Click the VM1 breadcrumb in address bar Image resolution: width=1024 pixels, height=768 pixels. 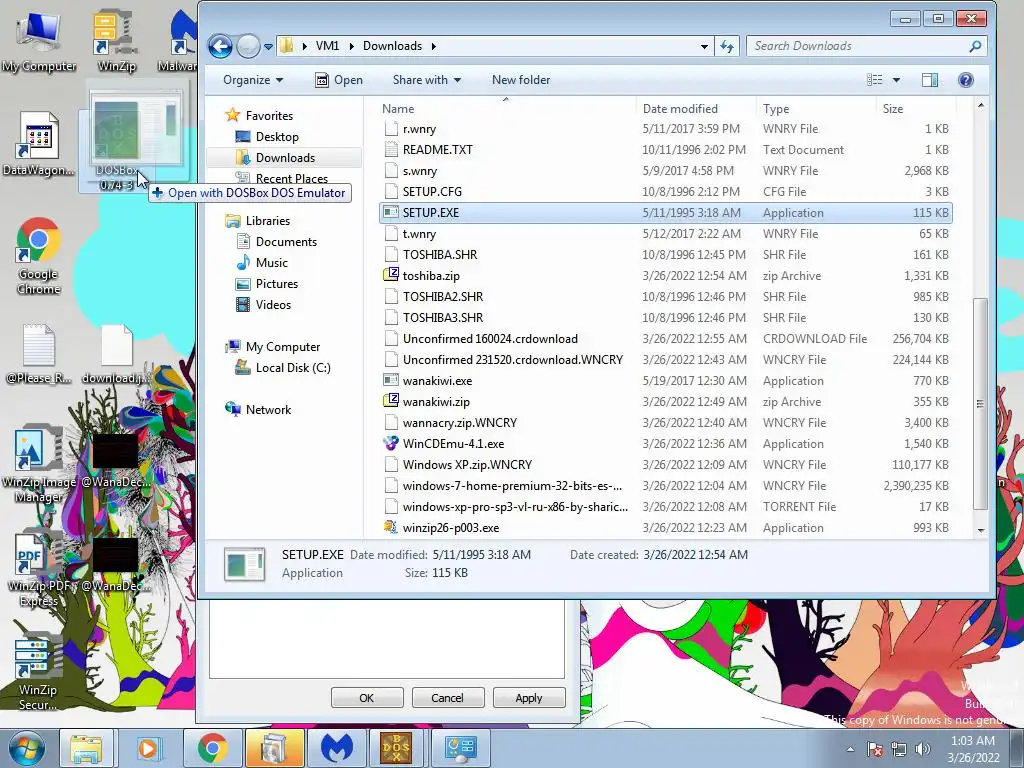(x=327, y=46)
